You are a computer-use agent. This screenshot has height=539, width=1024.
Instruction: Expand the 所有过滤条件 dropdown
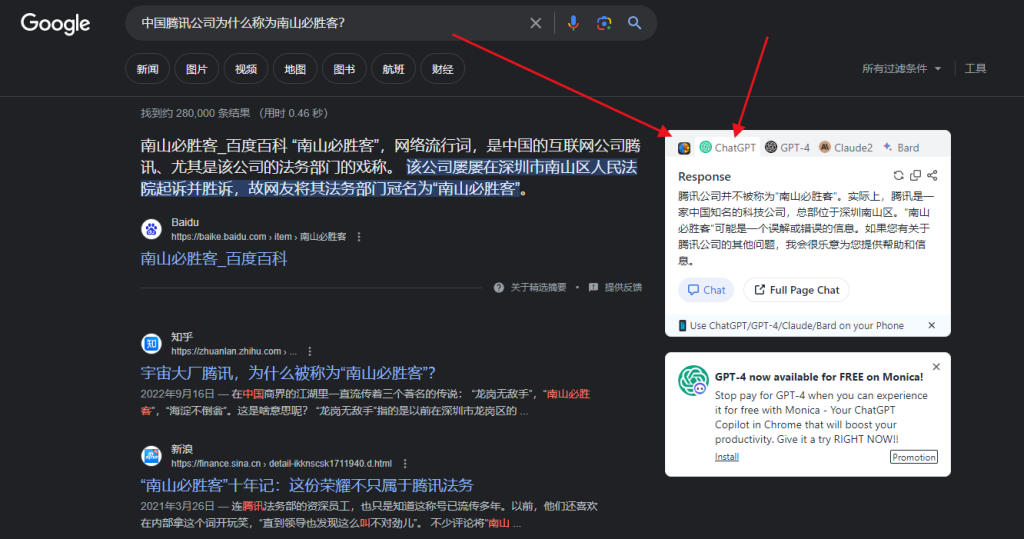point(901,69)
